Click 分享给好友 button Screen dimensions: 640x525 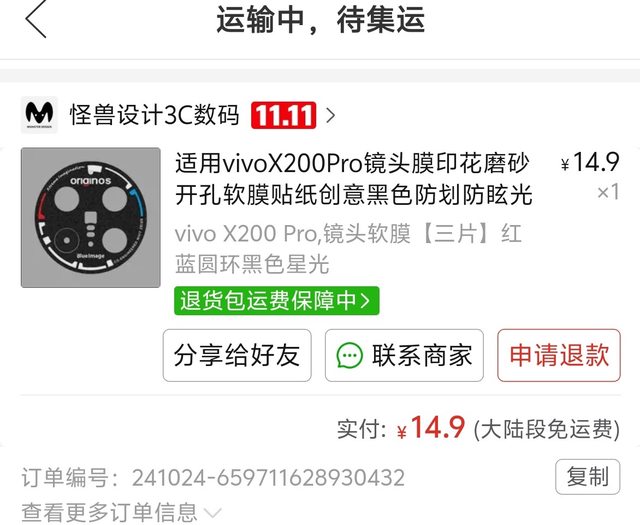(237, 355)
